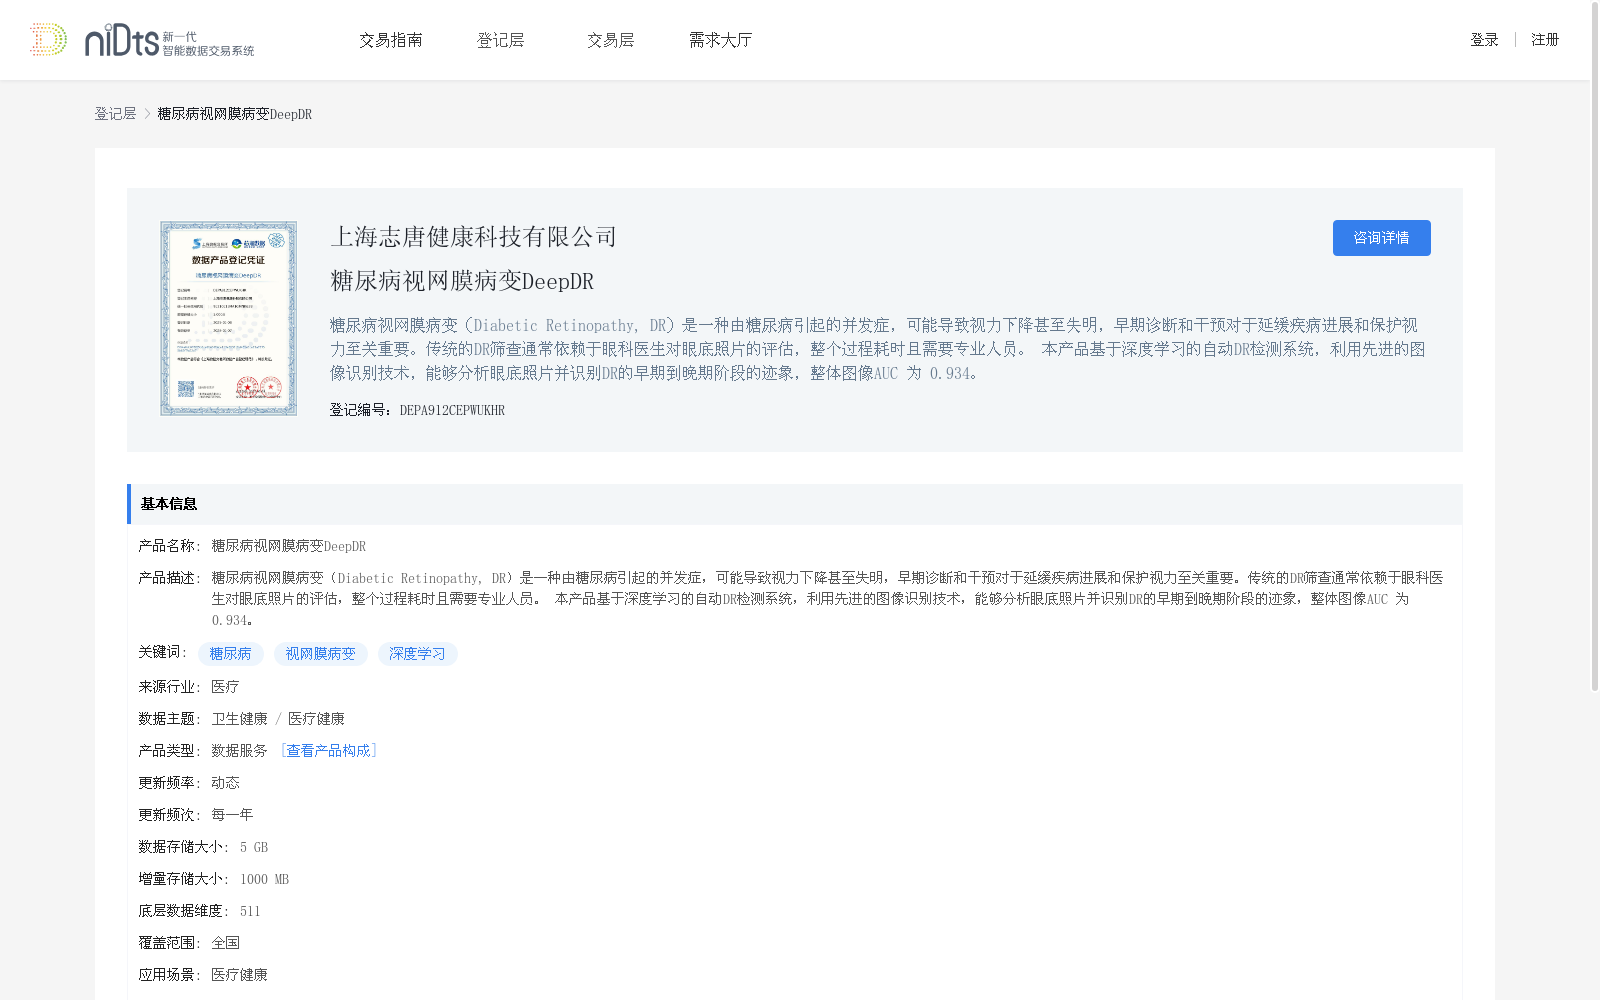The height and width of the screenshot is (1000, 1600).
Task: Click the 咨询详情 button
Action: 1381,238
